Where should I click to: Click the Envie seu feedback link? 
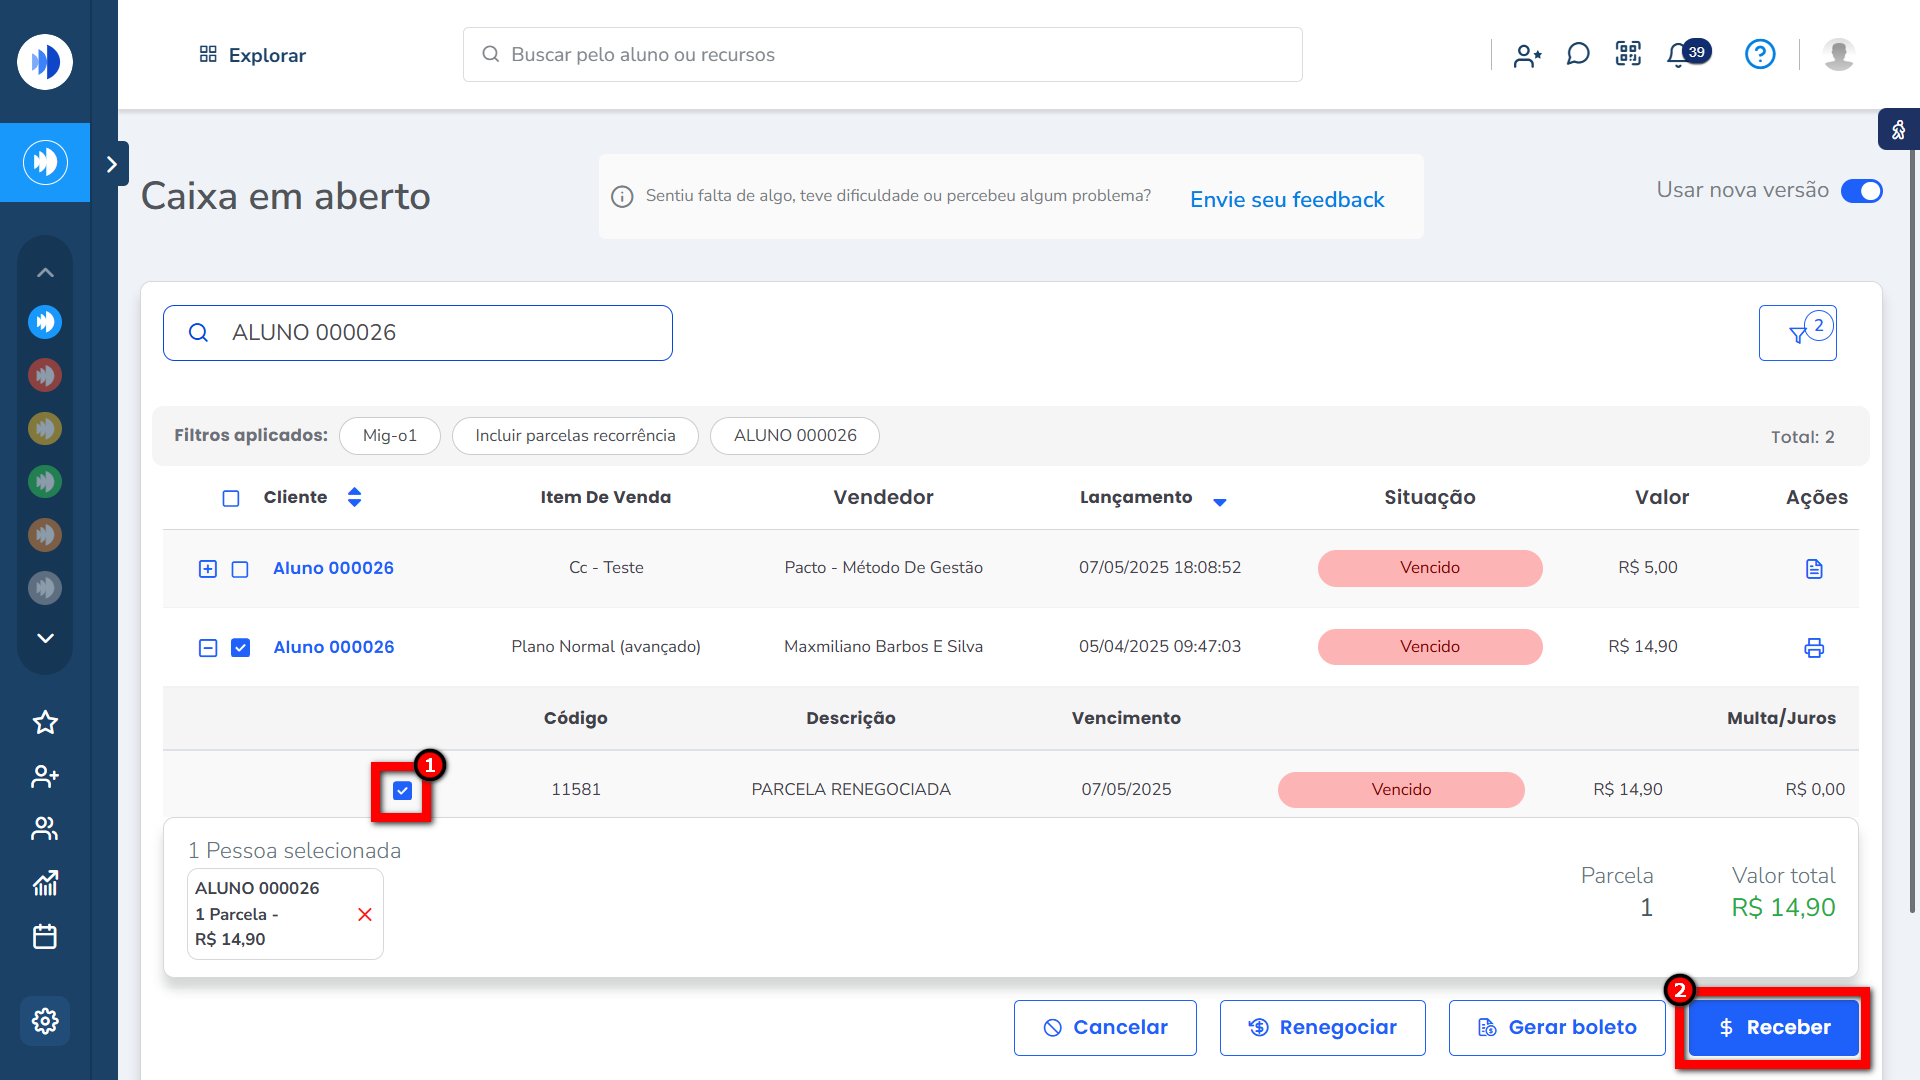(x=1287, y=199)
